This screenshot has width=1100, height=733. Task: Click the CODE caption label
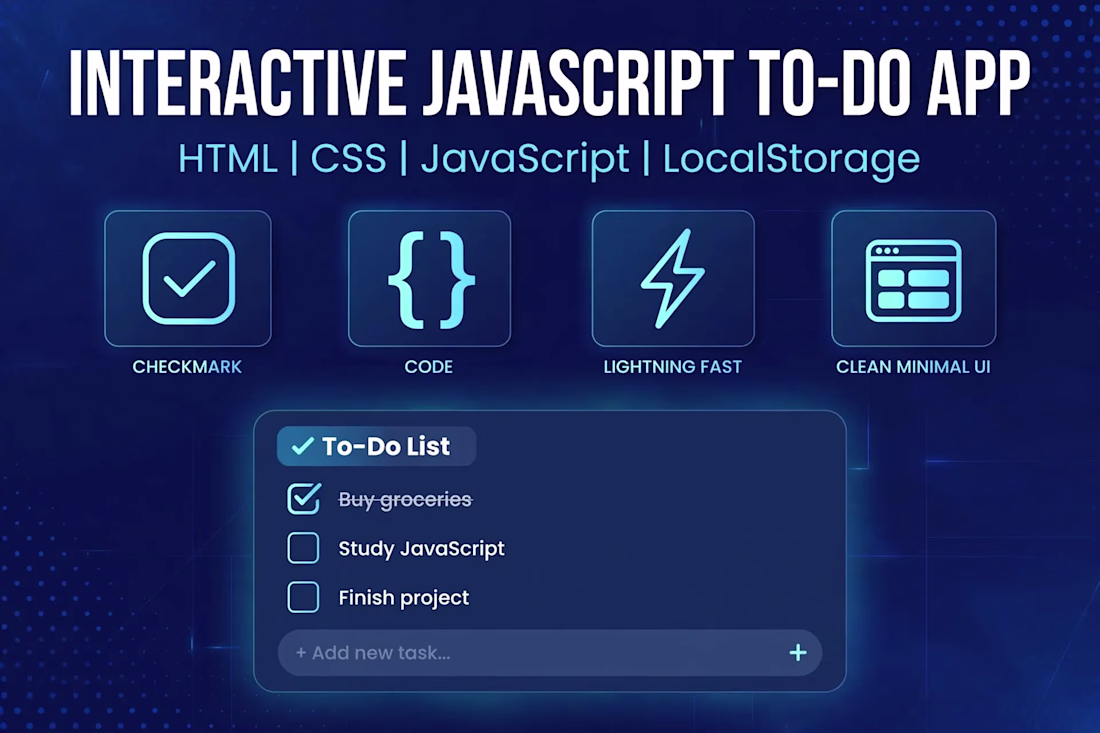tap(429, 367)
